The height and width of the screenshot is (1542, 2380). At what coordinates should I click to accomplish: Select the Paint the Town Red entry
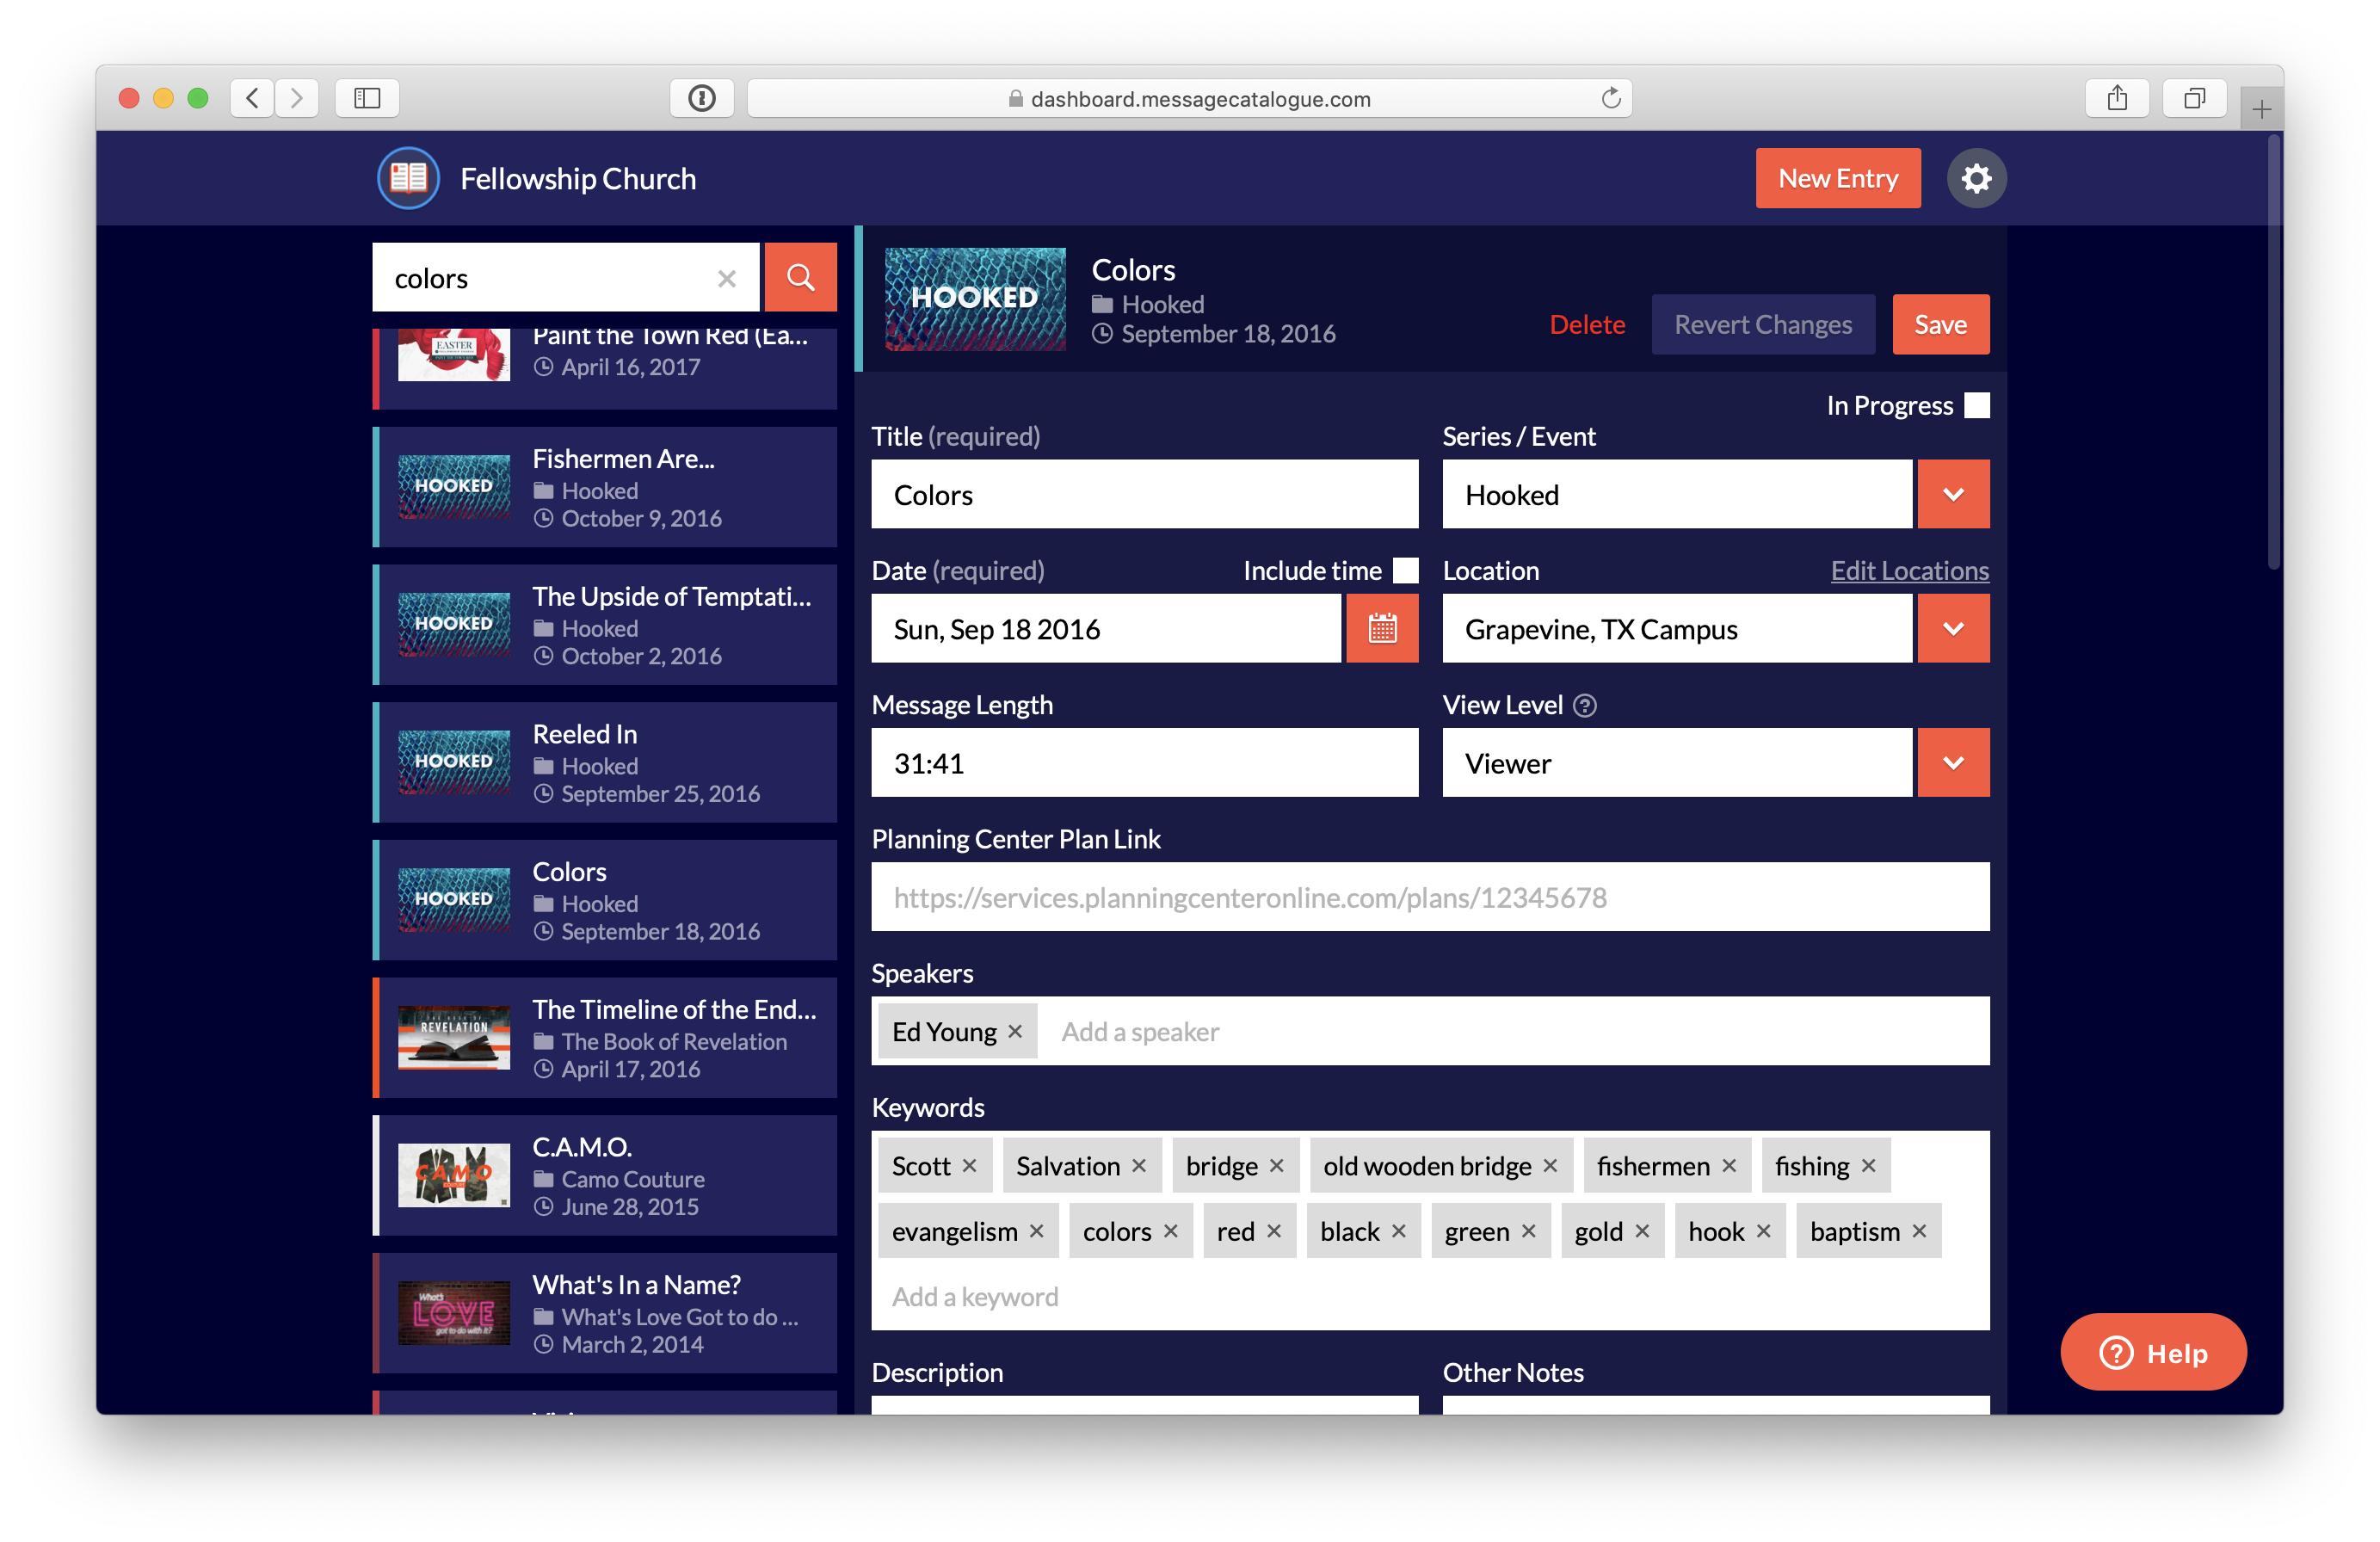click(x=605, y=368)
